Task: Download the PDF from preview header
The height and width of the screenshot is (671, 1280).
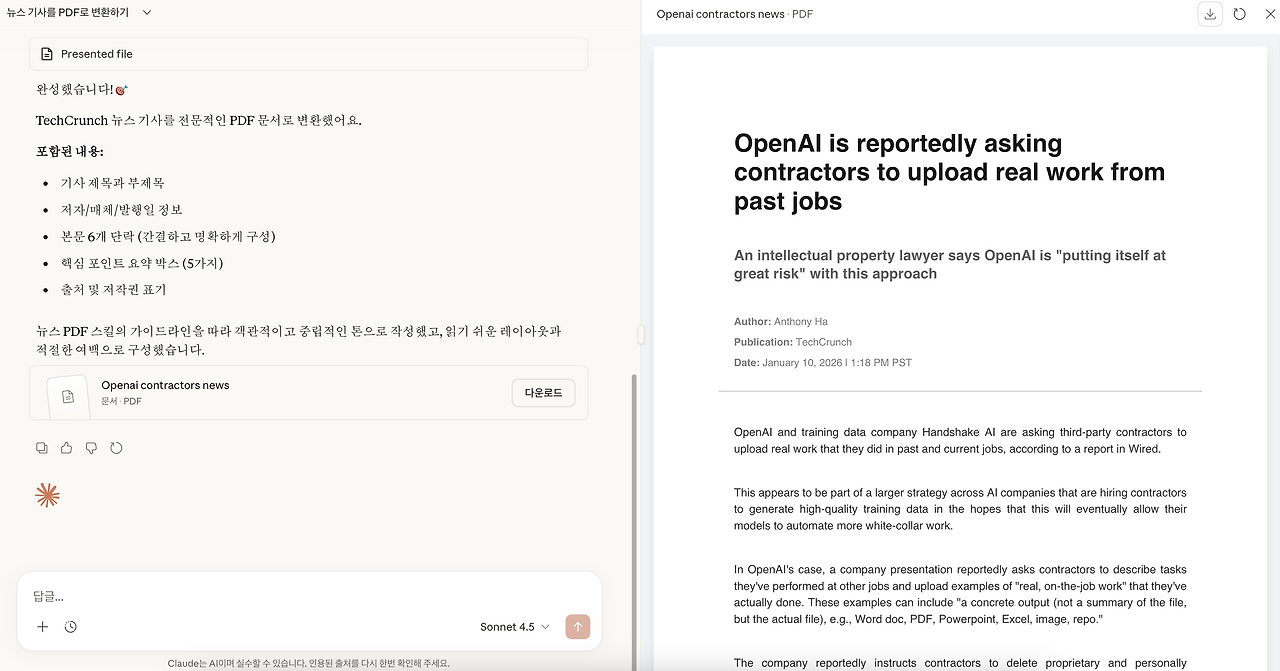Action: pos(1210,14)
